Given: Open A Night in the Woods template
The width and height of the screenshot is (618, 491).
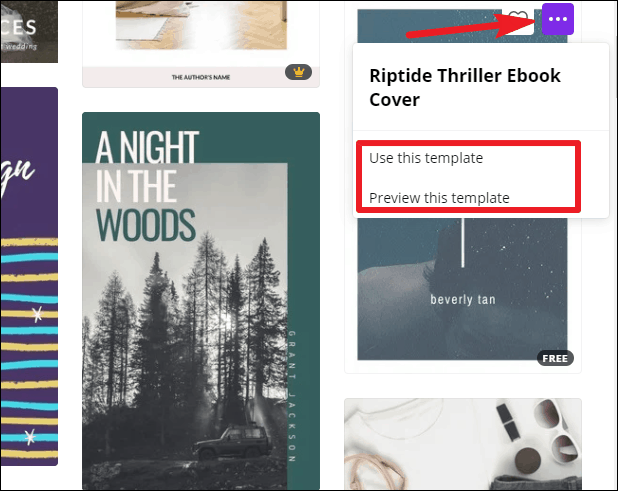Looking at the screenshot, I should [201, 301].
